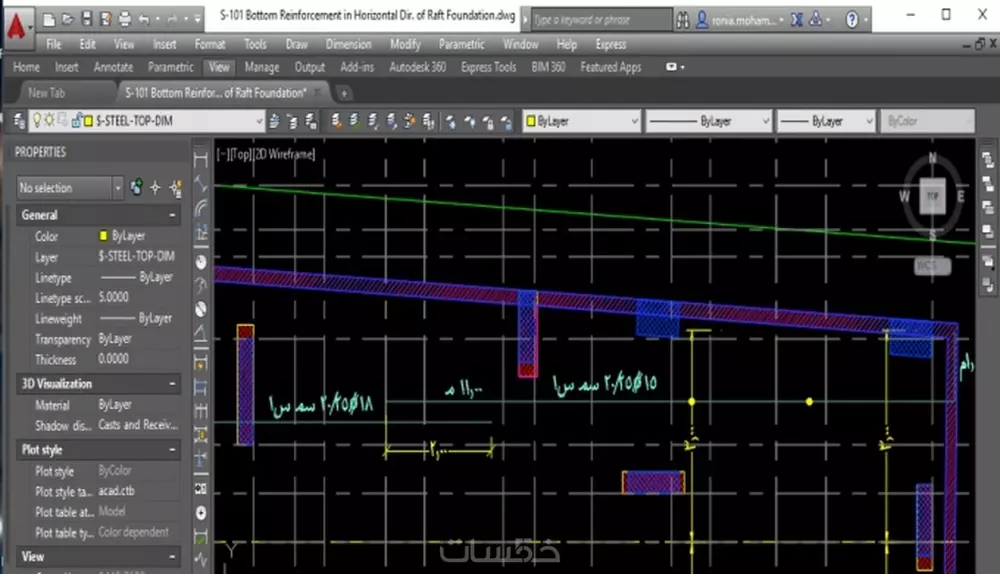Switch to the Express Tools ribbon tab
Screen dimensions: 1000x574
(x=488, y=68)
